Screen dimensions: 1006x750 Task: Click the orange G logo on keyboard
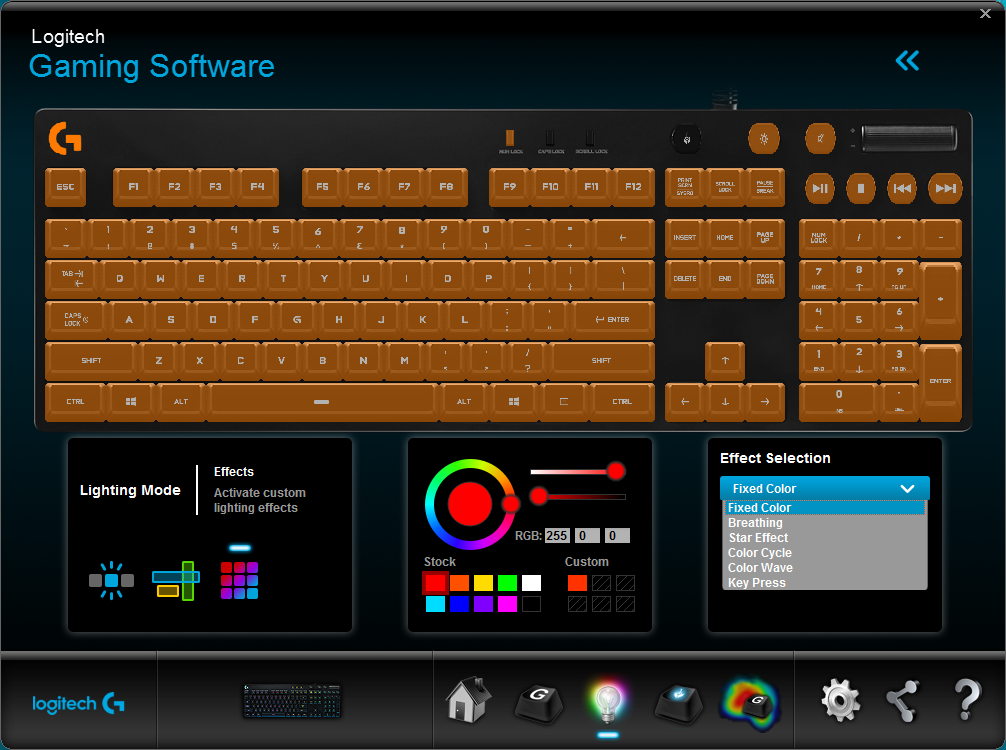coord(65,138)
